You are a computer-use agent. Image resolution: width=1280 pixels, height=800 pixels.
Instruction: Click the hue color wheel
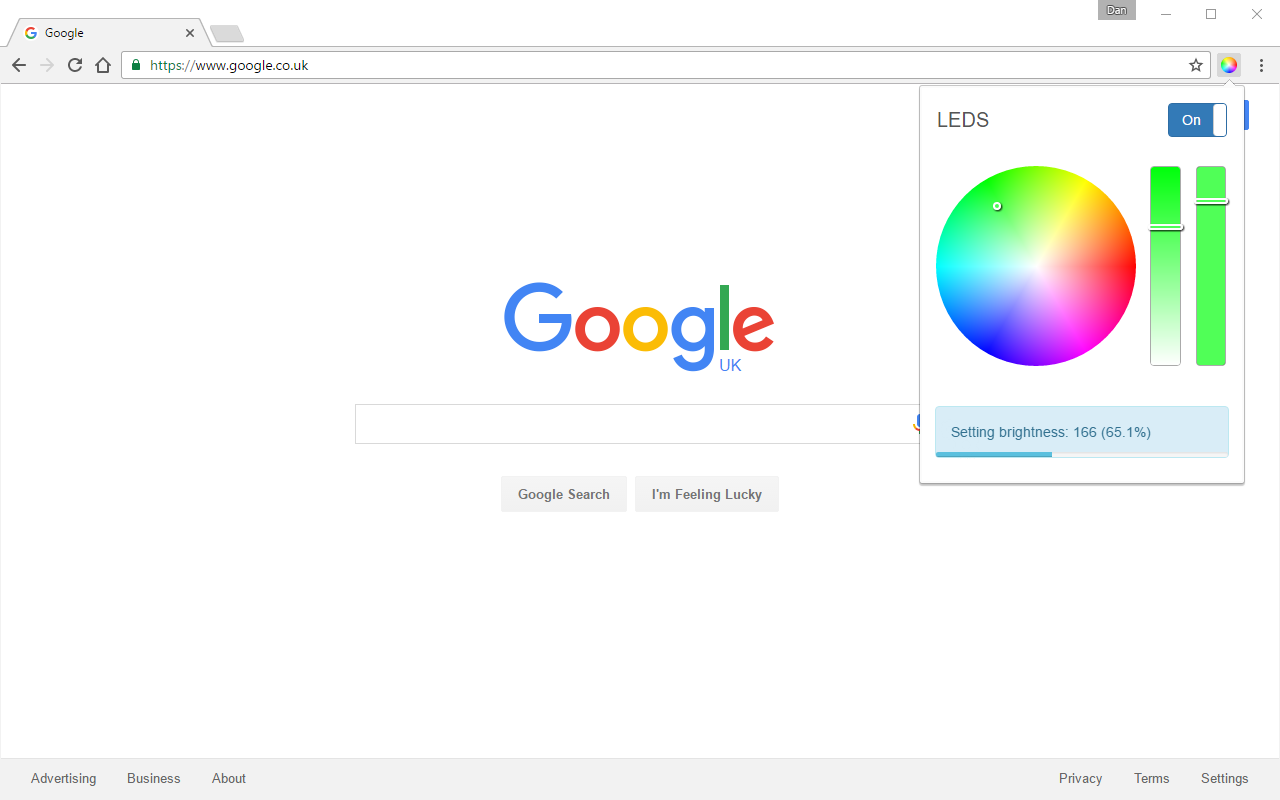pyautogui.click(x=1036, y=266)
